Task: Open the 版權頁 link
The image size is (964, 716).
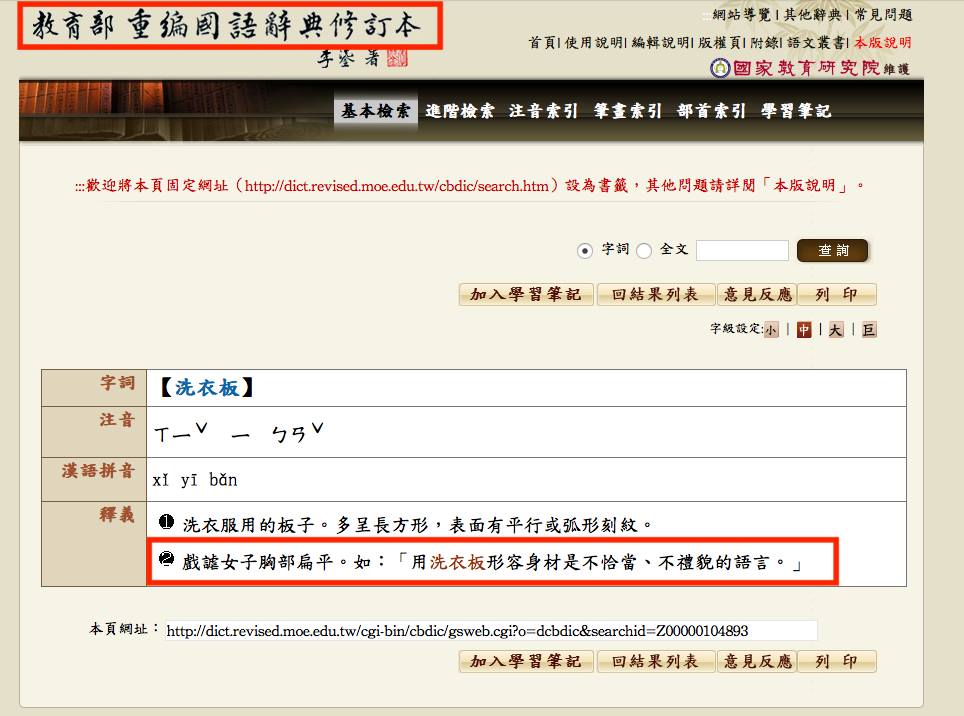Action: (x=719, y=42)
